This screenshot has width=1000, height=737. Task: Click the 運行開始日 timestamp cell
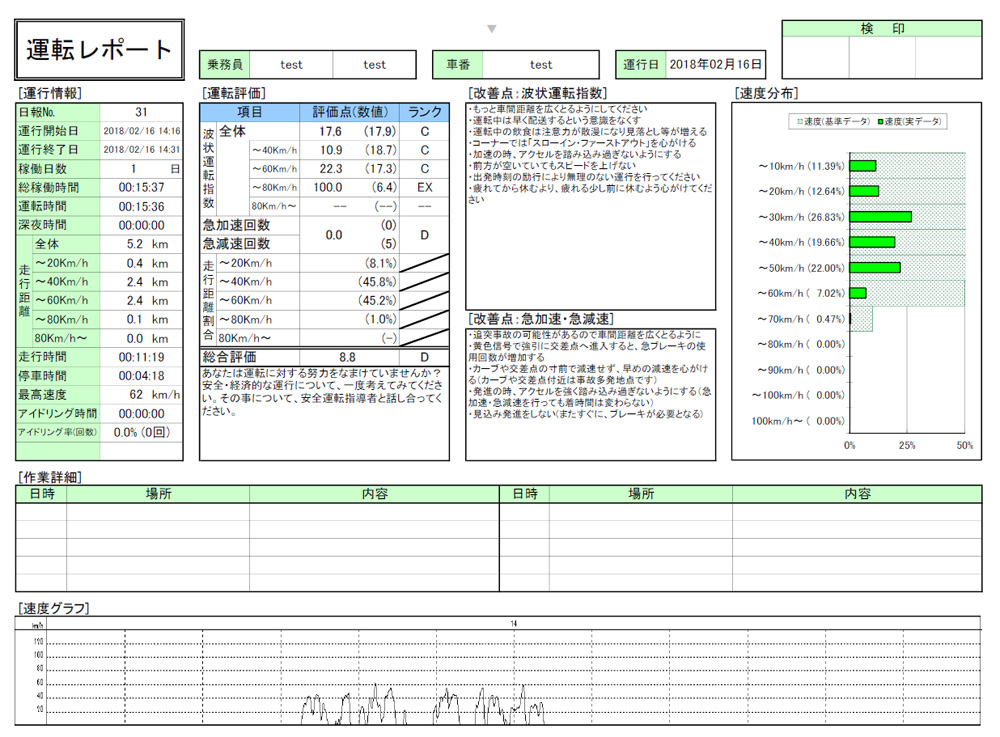pos(141,131)
